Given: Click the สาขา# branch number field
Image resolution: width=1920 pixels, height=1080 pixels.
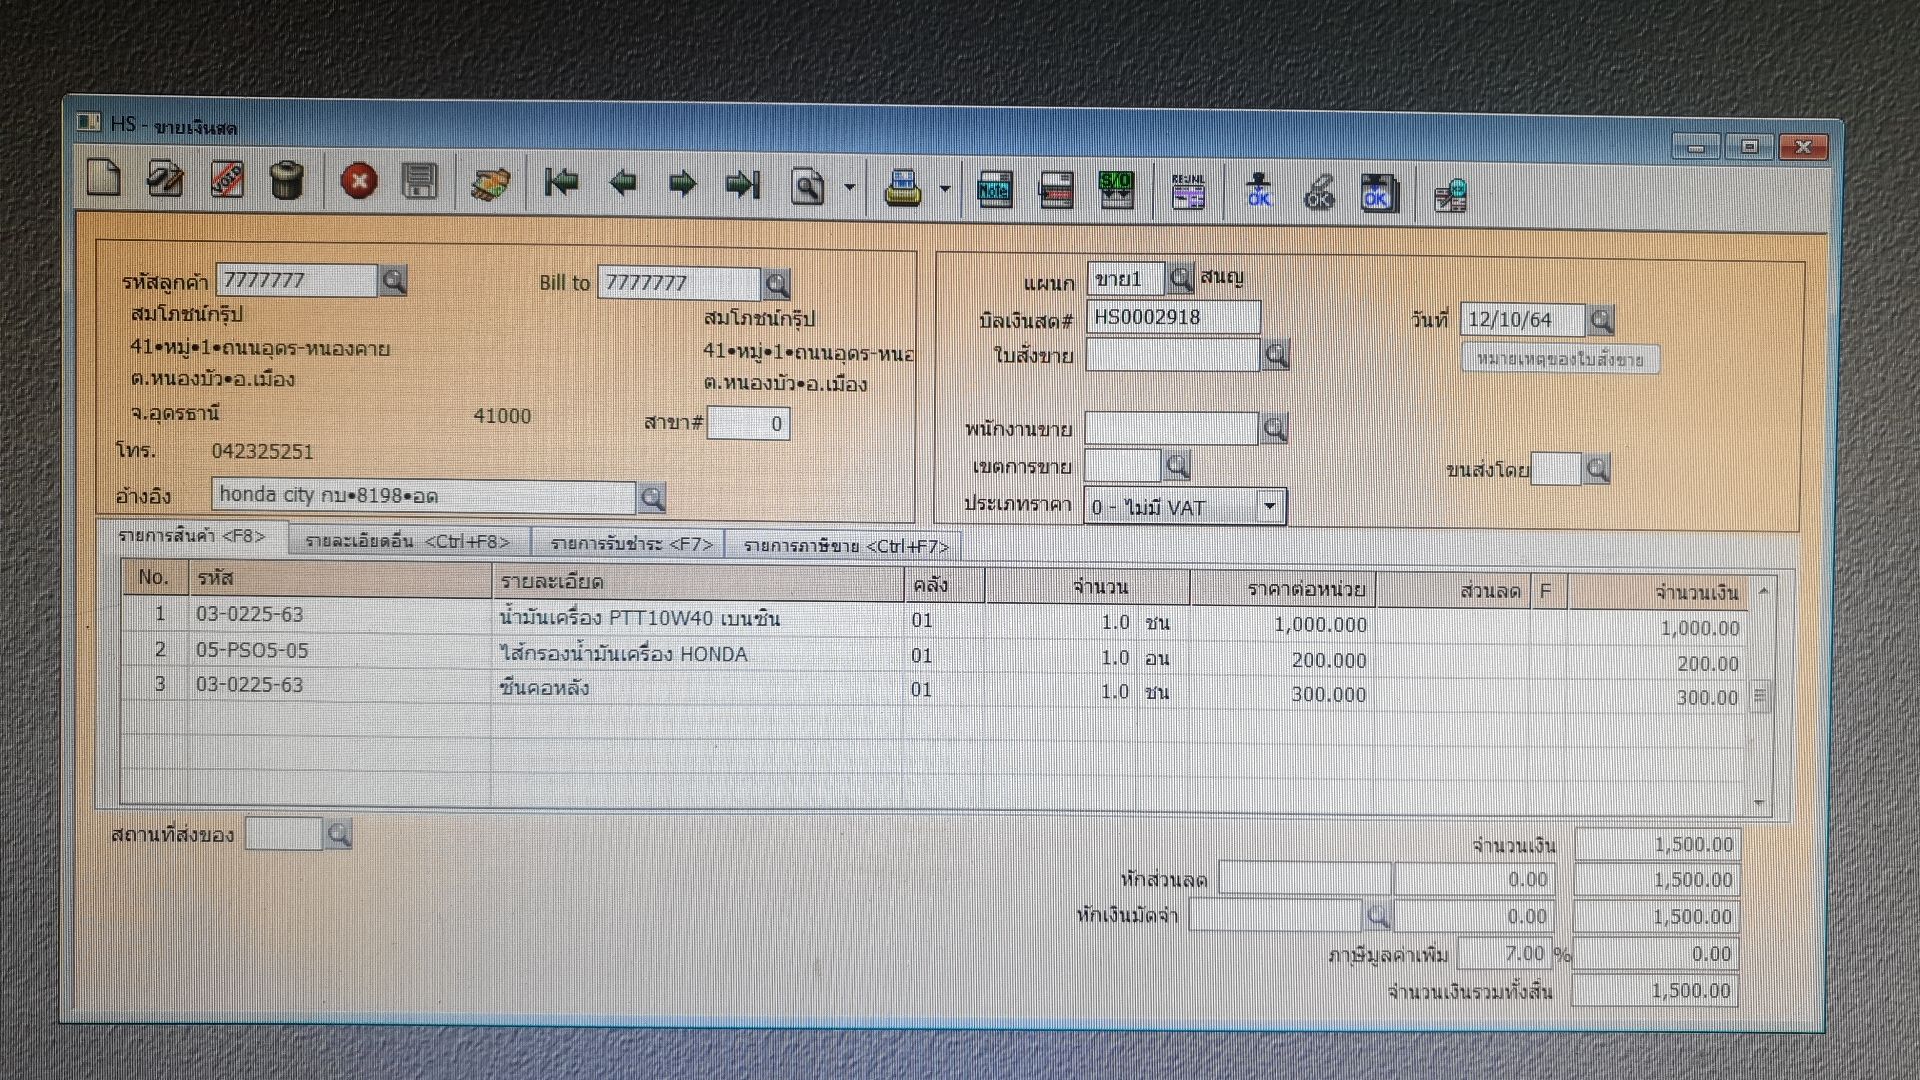Looking at the screenshot, I should click(x=748, y=424).
